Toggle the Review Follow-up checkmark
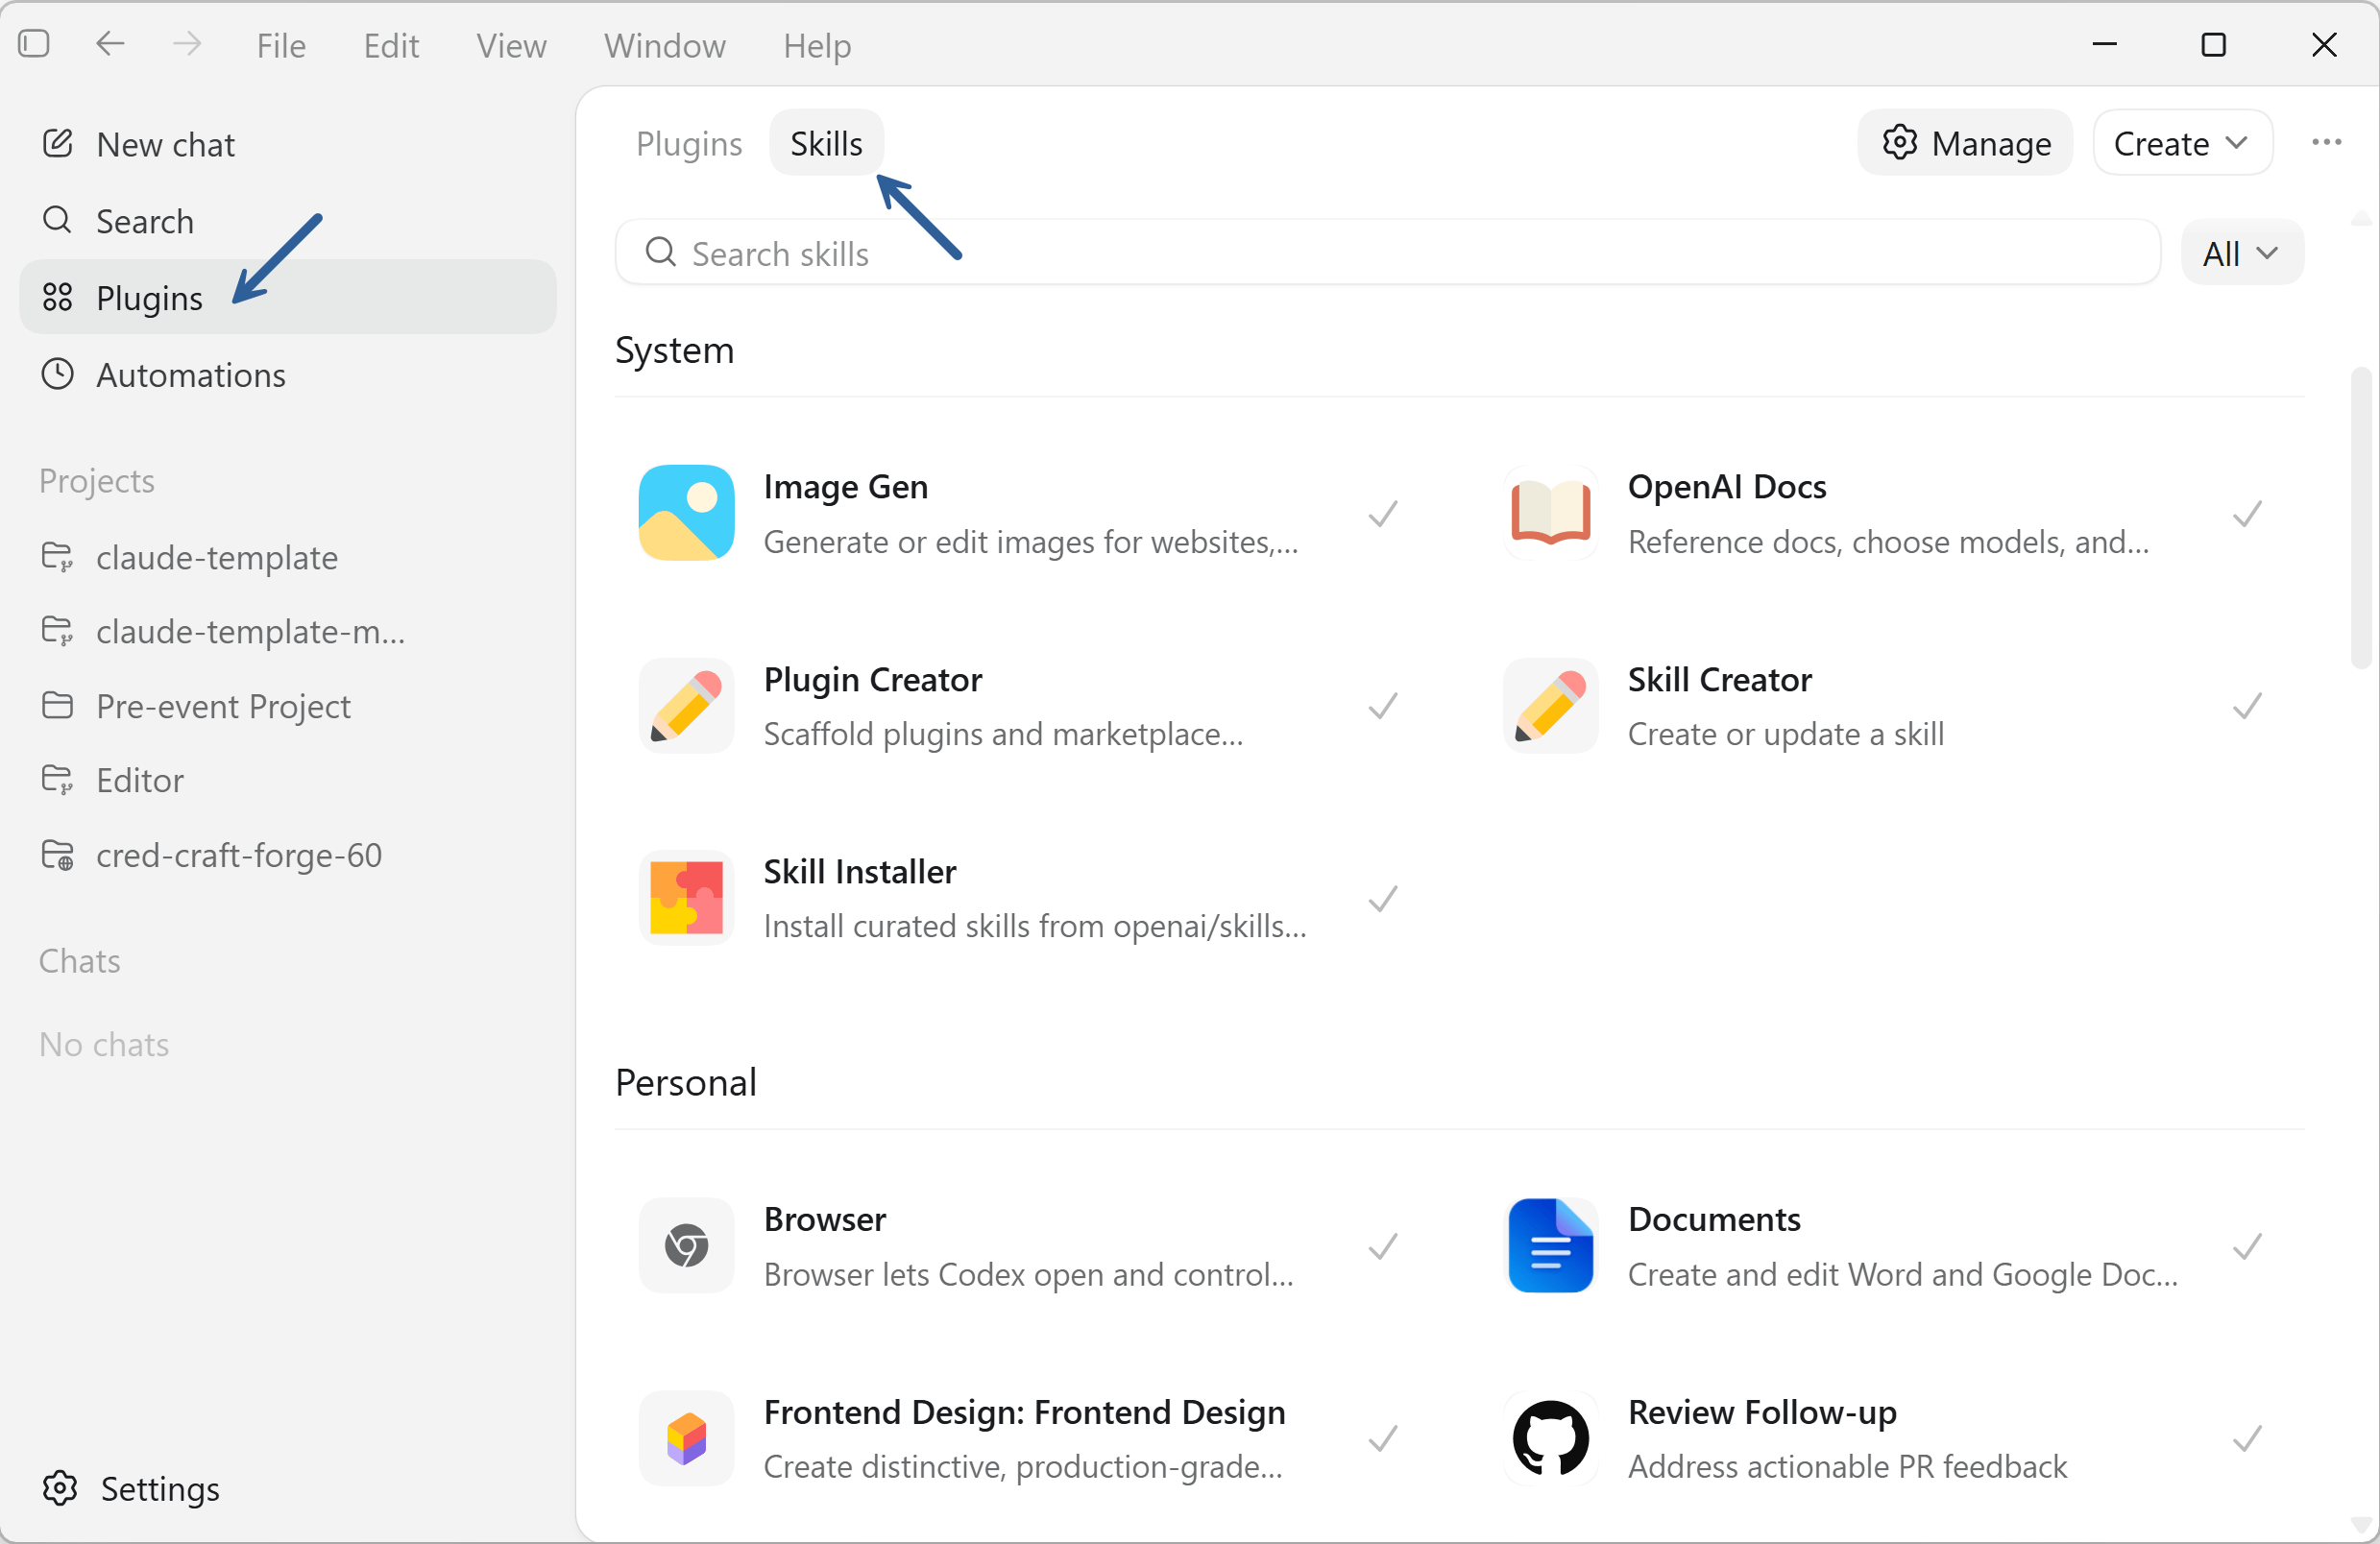The height and width of the screenshot is (1544, 2380). coord(2247,1438)
